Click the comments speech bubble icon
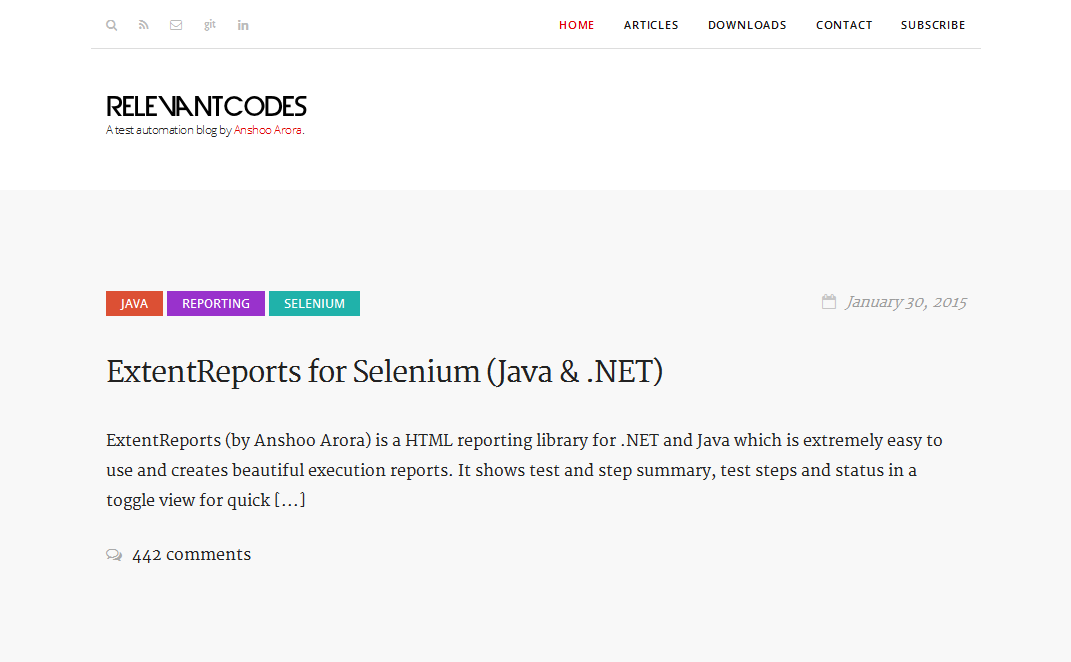The width and height of the screenshot is (1071, 662). pyautogui.click(x=114, y=555)
